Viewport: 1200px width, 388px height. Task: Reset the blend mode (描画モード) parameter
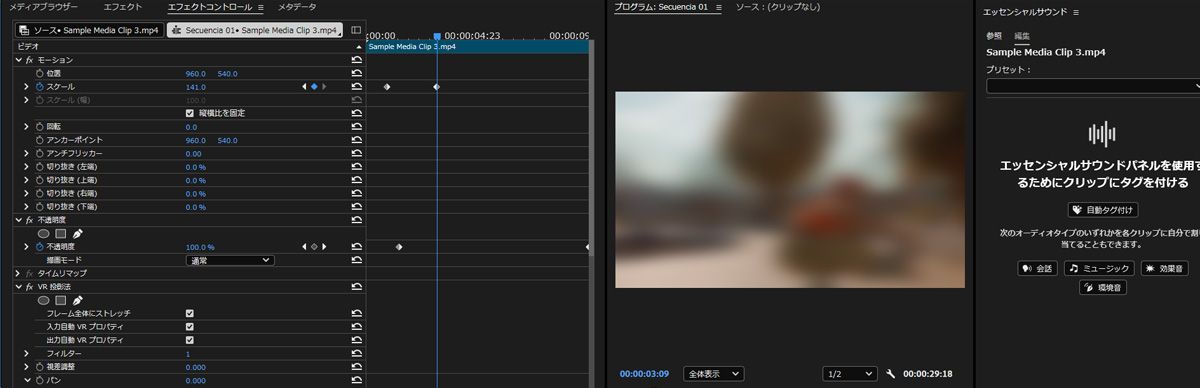tap(357, 260)
